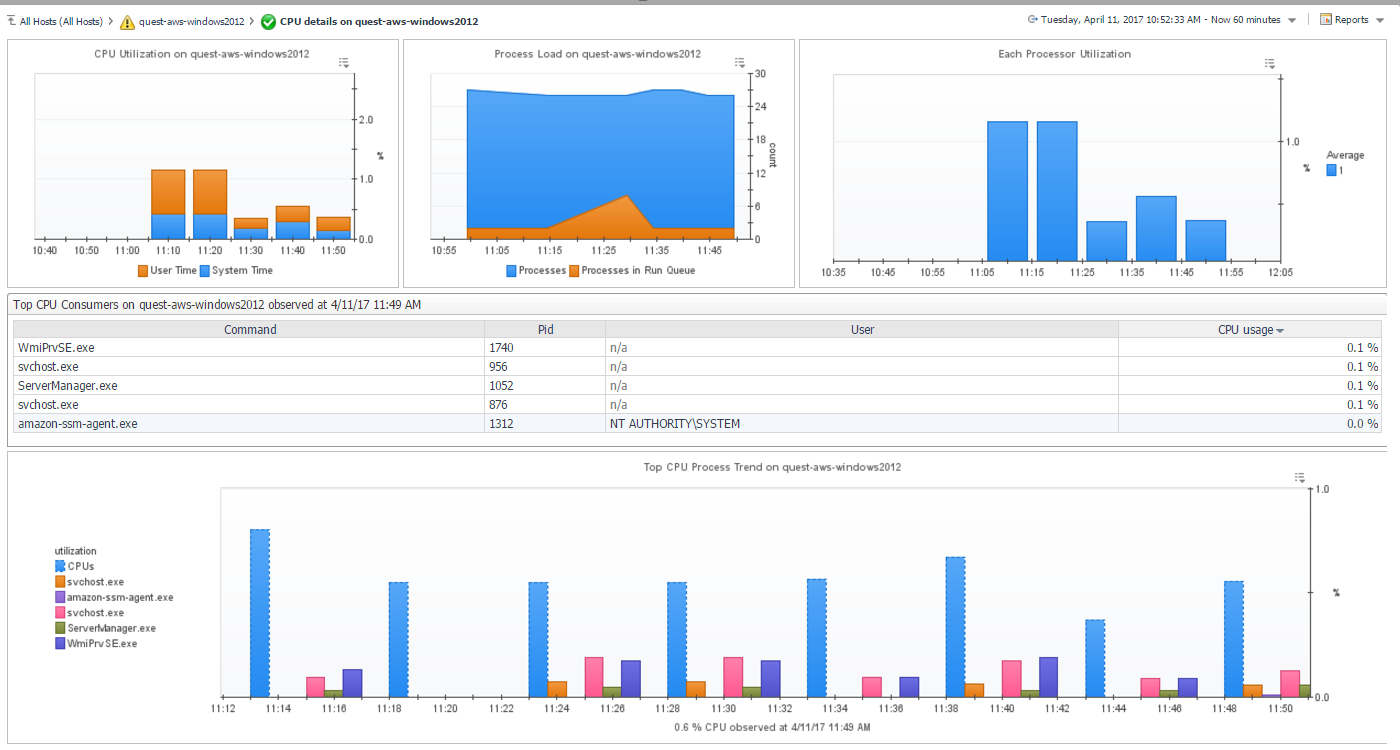Open Top CPU Process Trend options icon

[x=1299, y=478]
